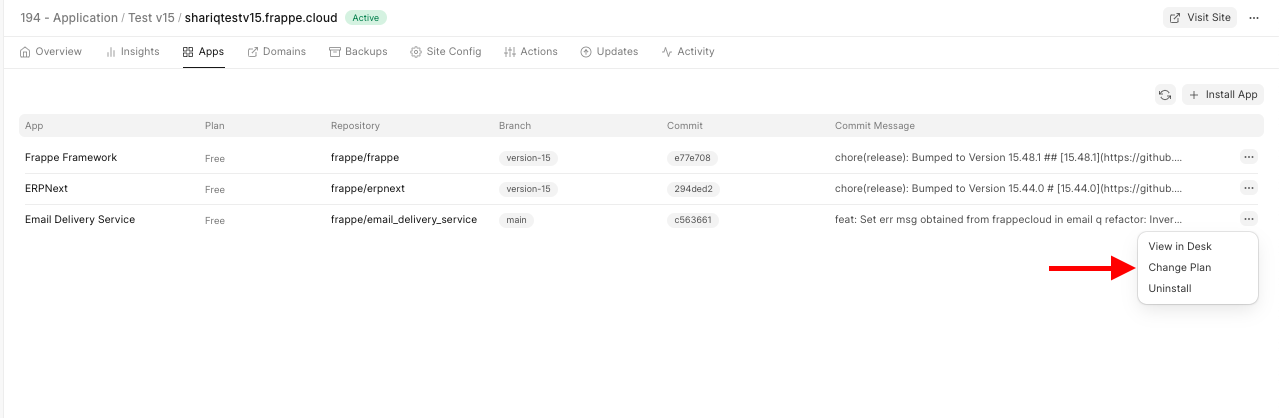Click the Test v15 breadcrumb link
The image size is (1279, 418).
point(149,18)
